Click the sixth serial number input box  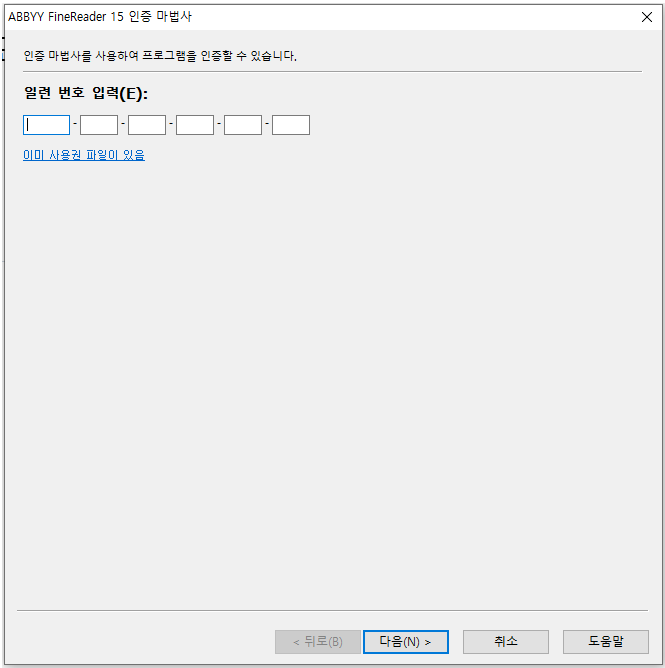pyautogui.click(x=291, y=125)
